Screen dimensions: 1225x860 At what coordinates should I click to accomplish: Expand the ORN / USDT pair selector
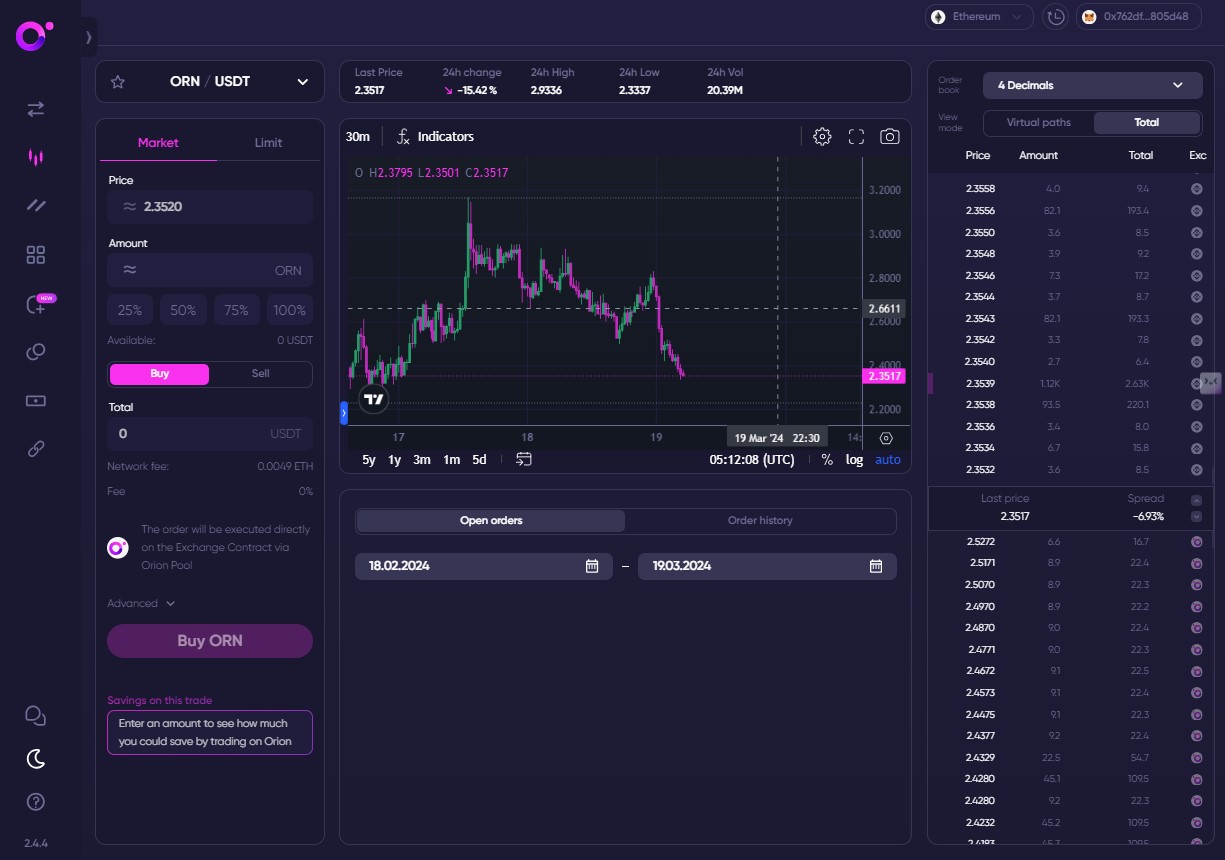[302, 82]
